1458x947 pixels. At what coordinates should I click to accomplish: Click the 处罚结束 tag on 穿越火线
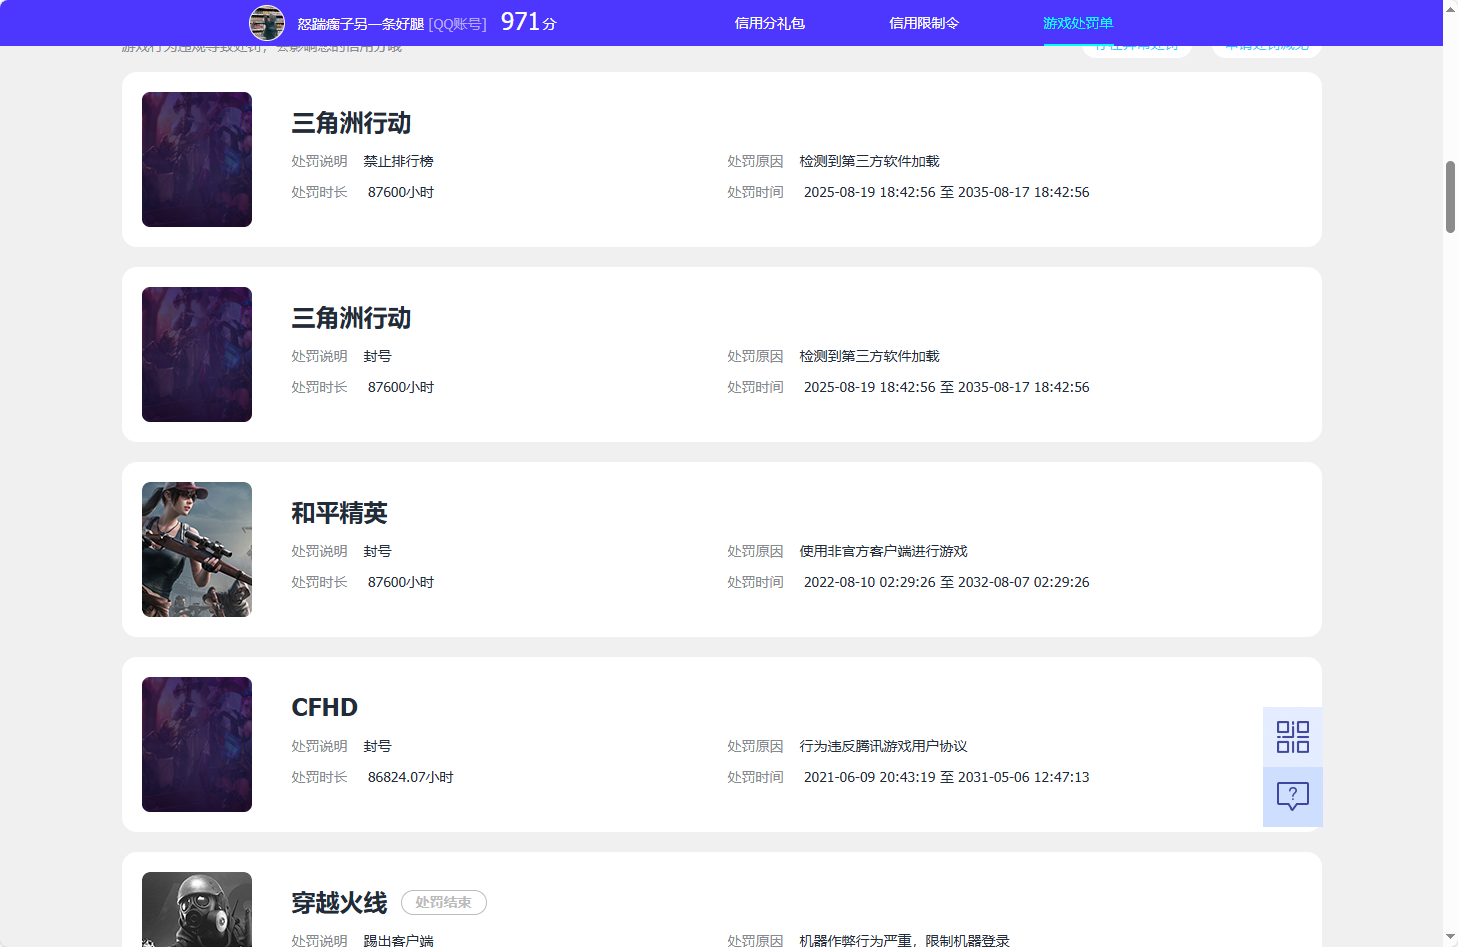(x=443, y=902)
